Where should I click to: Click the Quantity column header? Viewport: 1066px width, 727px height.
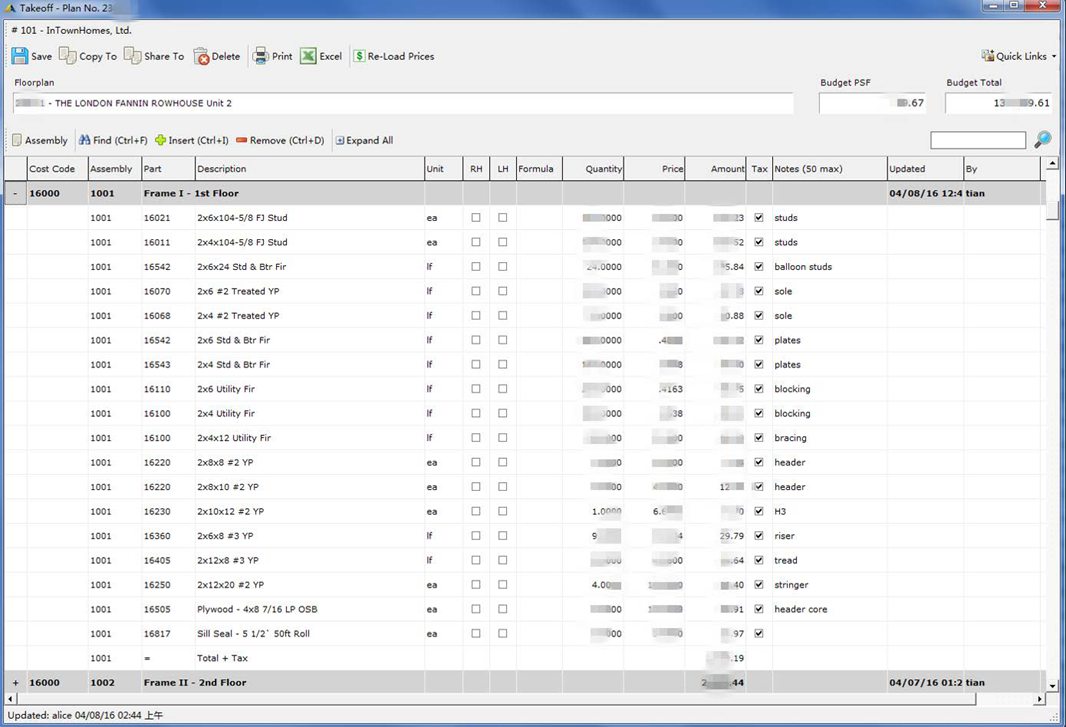593,169
